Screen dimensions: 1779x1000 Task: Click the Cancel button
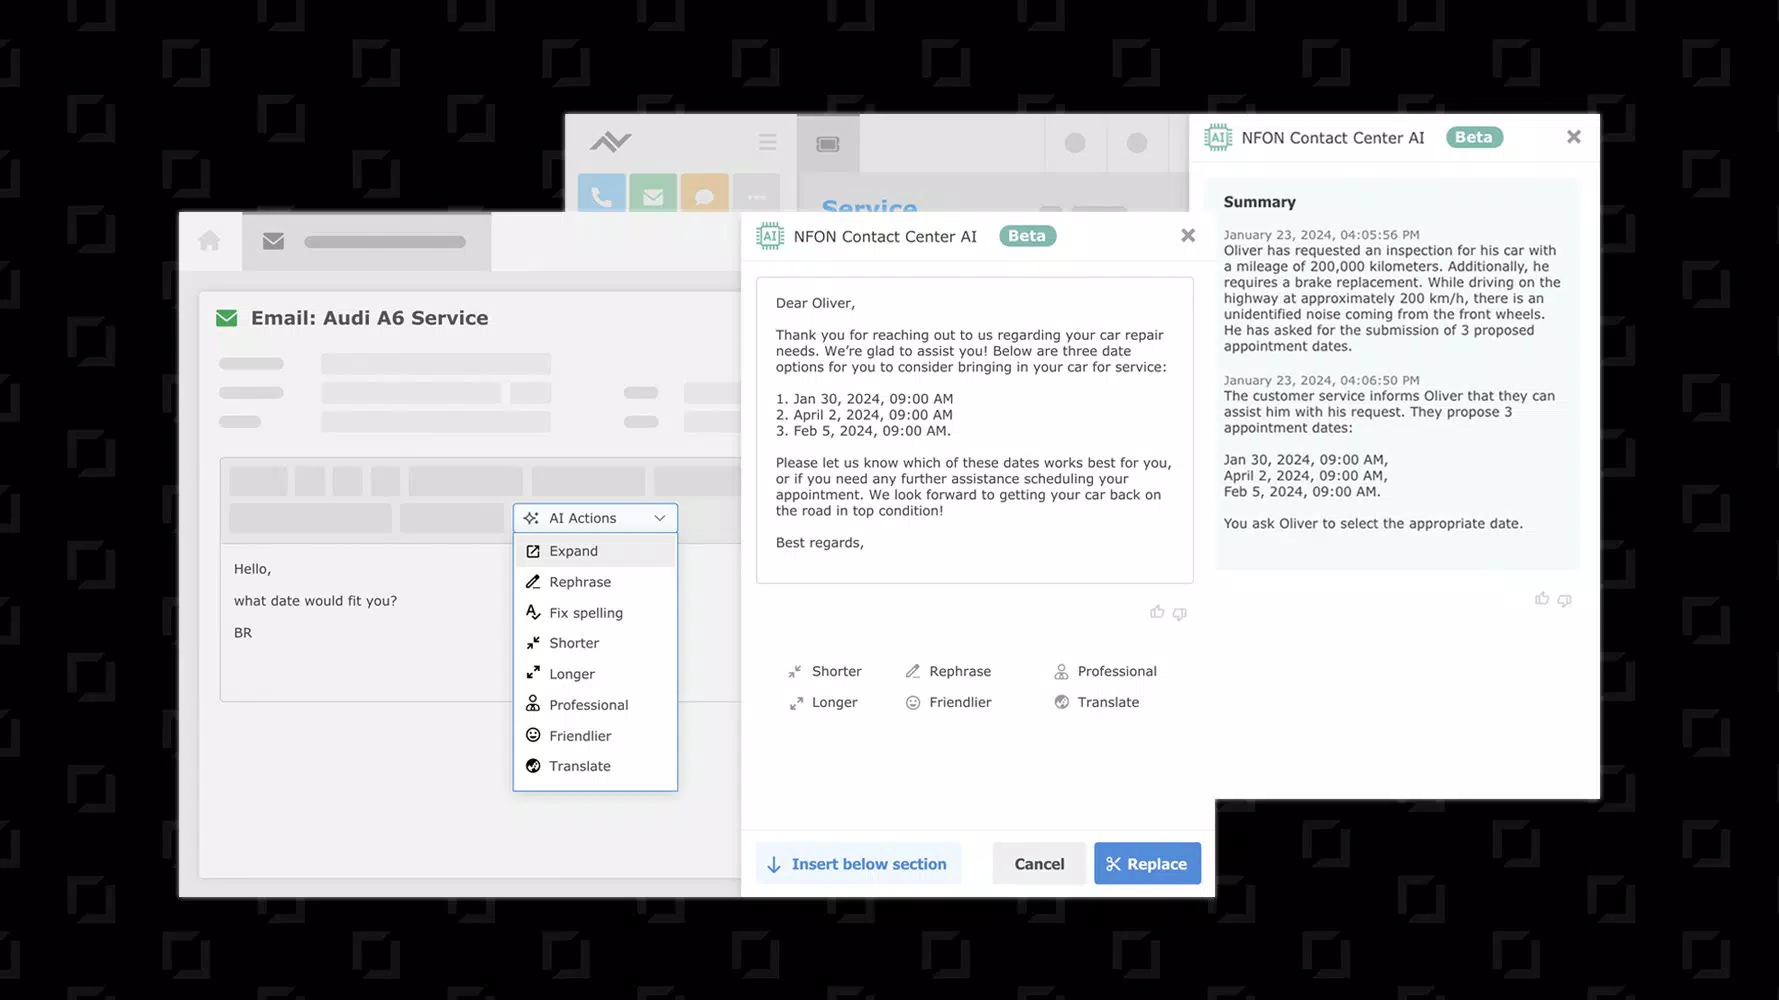tap(1039, 864)
